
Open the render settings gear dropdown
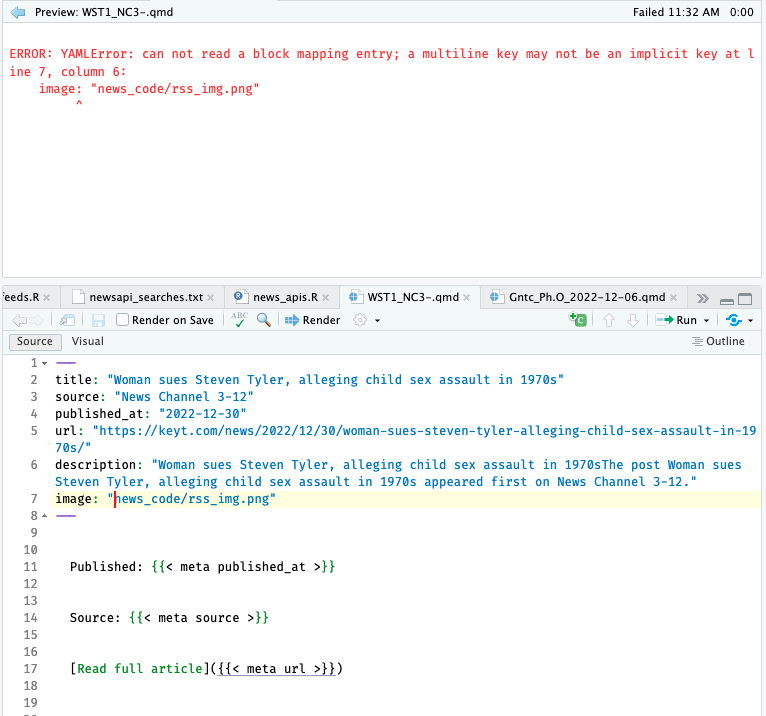(x=366, y=320)
